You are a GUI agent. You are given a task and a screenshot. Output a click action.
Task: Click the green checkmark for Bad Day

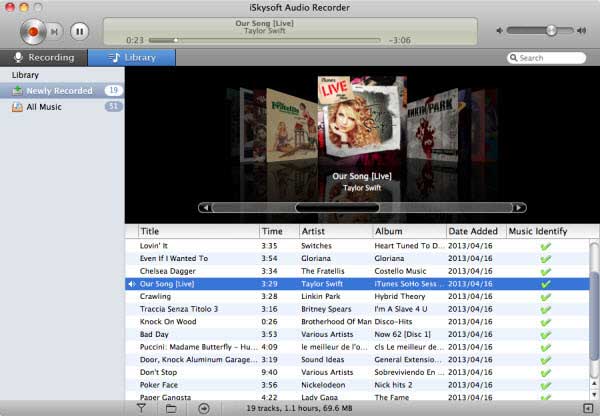tap(546, 335)
